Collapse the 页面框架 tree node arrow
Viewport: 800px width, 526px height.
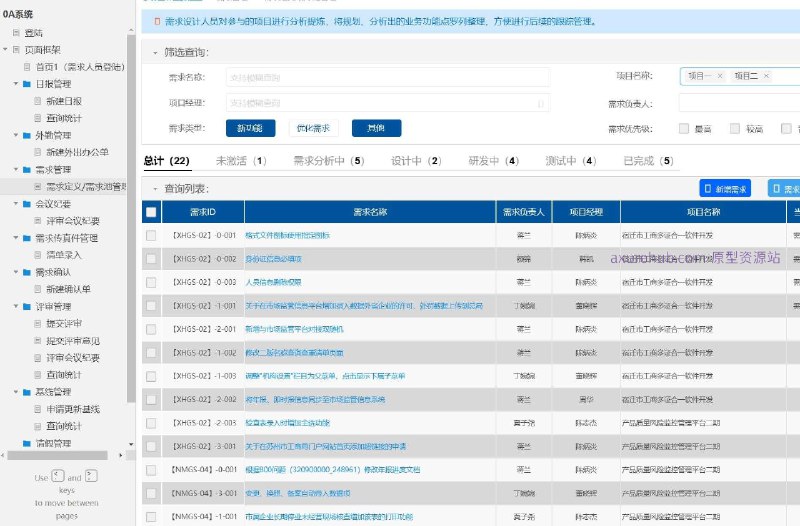click(x=5, y=49)
